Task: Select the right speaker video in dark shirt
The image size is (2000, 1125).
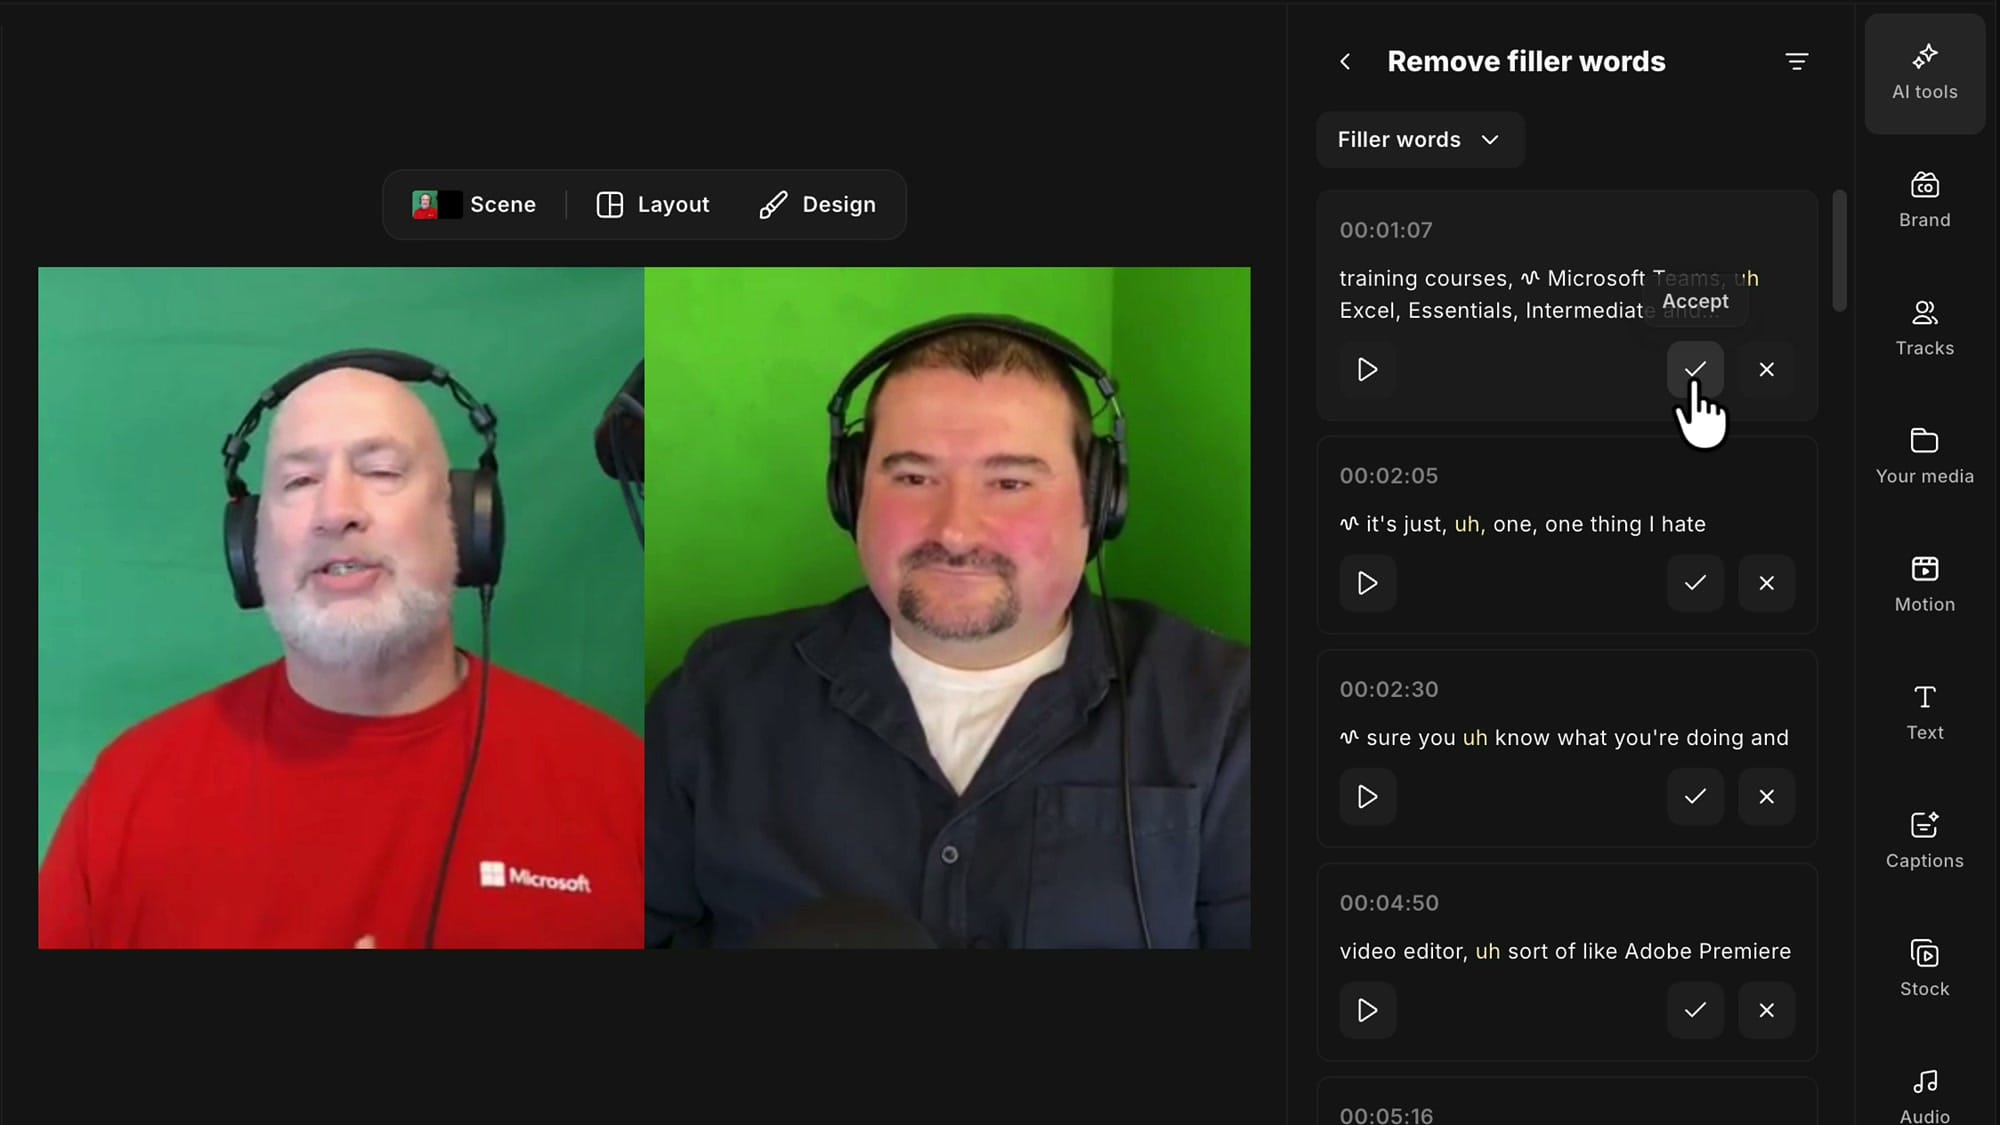Action: [x=947, y=608]
